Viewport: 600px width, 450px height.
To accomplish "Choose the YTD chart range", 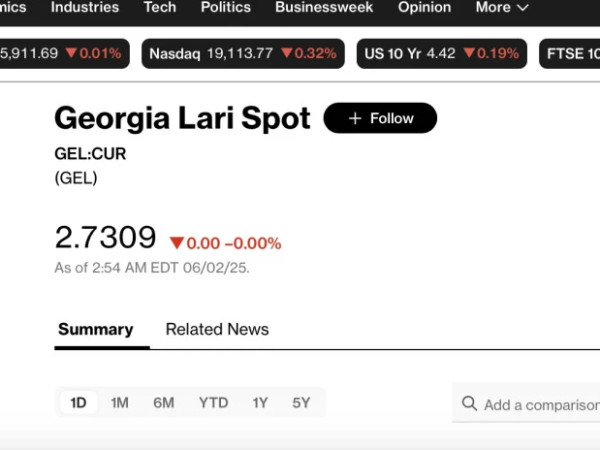I will pos(214,403).
